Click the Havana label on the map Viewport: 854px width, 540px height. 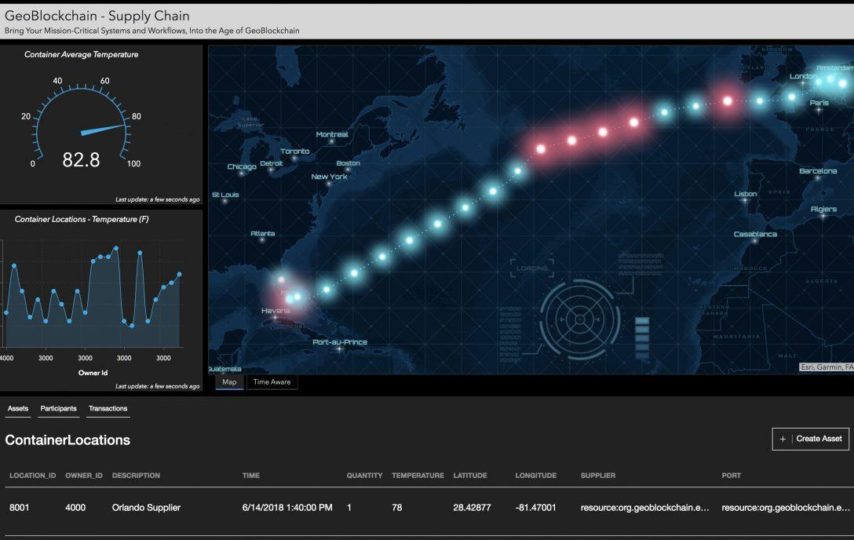(275, 311)
